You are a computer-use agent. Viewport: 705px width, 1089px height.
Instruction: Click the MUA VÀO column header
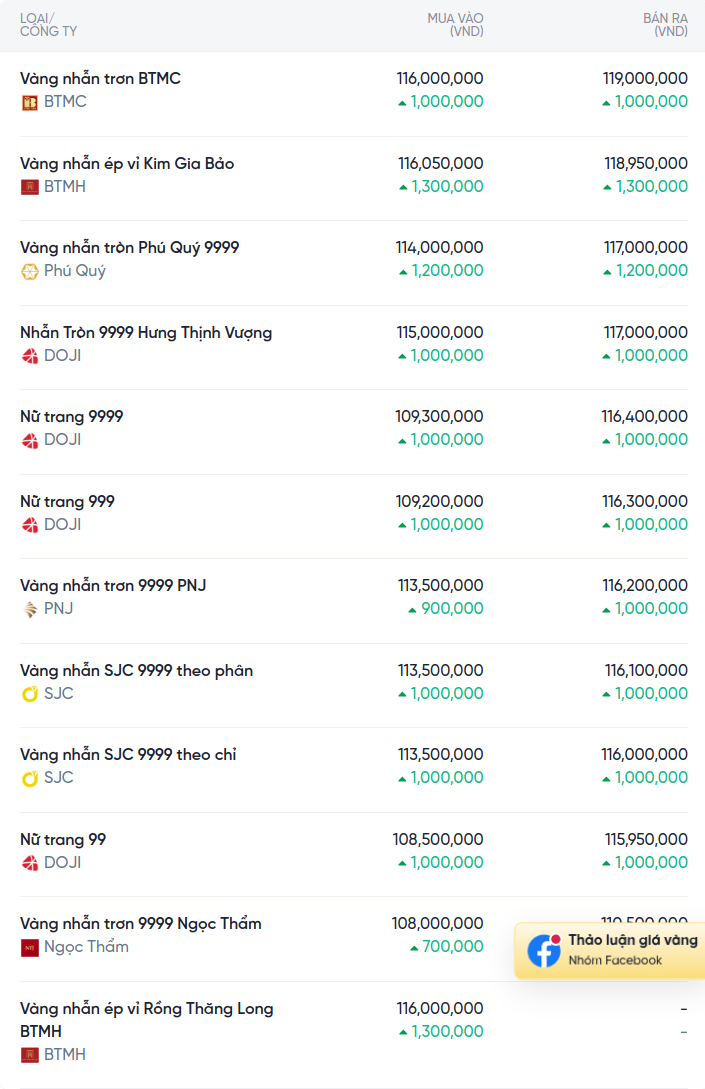coord(455,25)
